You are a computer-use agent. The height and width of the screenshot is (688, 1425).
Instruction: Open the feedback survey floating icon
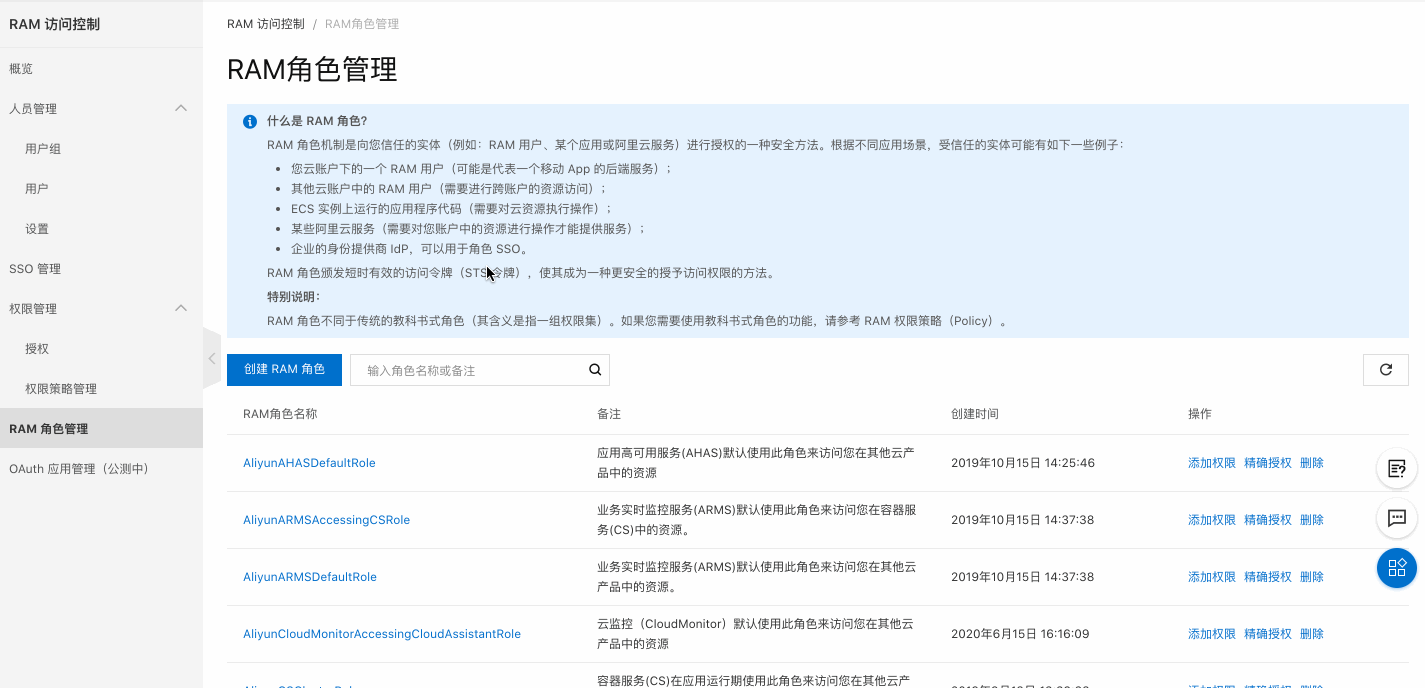pyautogui.click(x=1397, y=468)
